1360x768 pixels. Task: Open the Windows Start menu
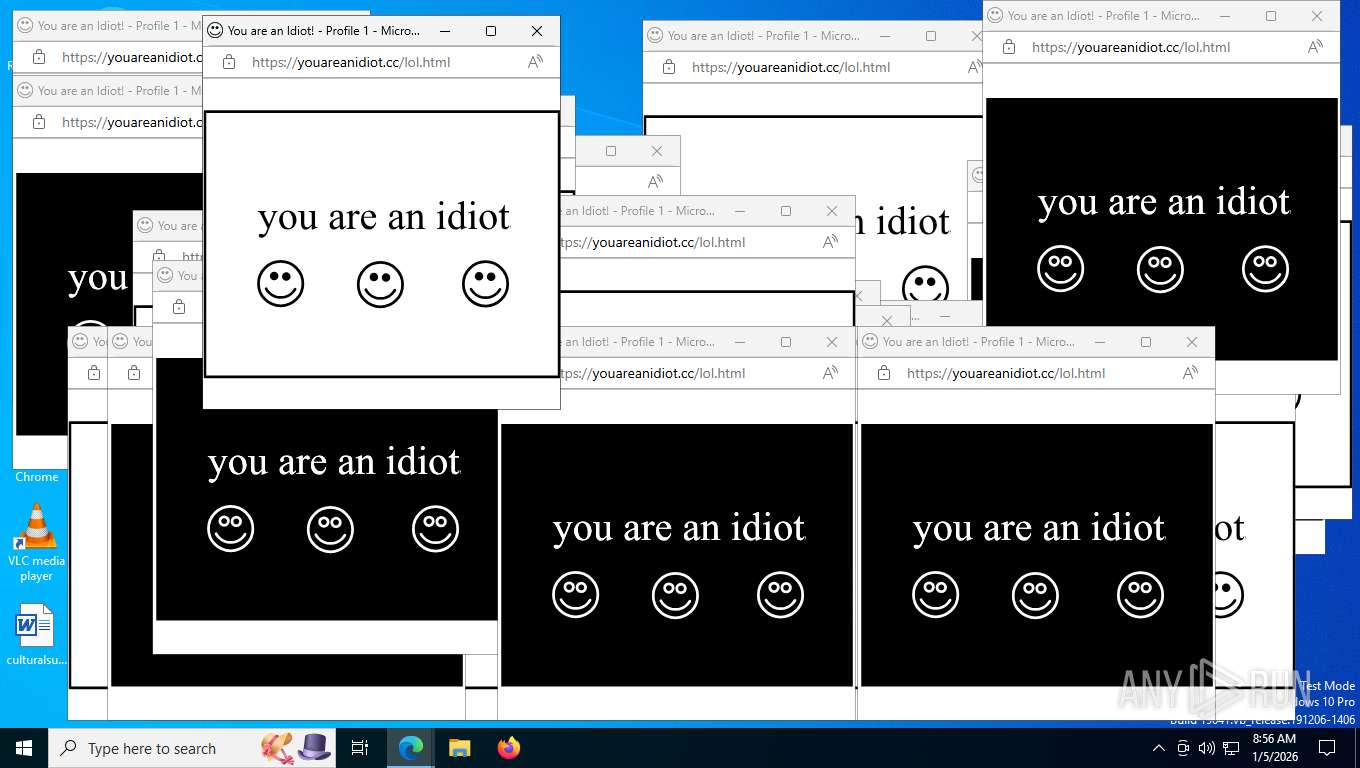(23, 748)
